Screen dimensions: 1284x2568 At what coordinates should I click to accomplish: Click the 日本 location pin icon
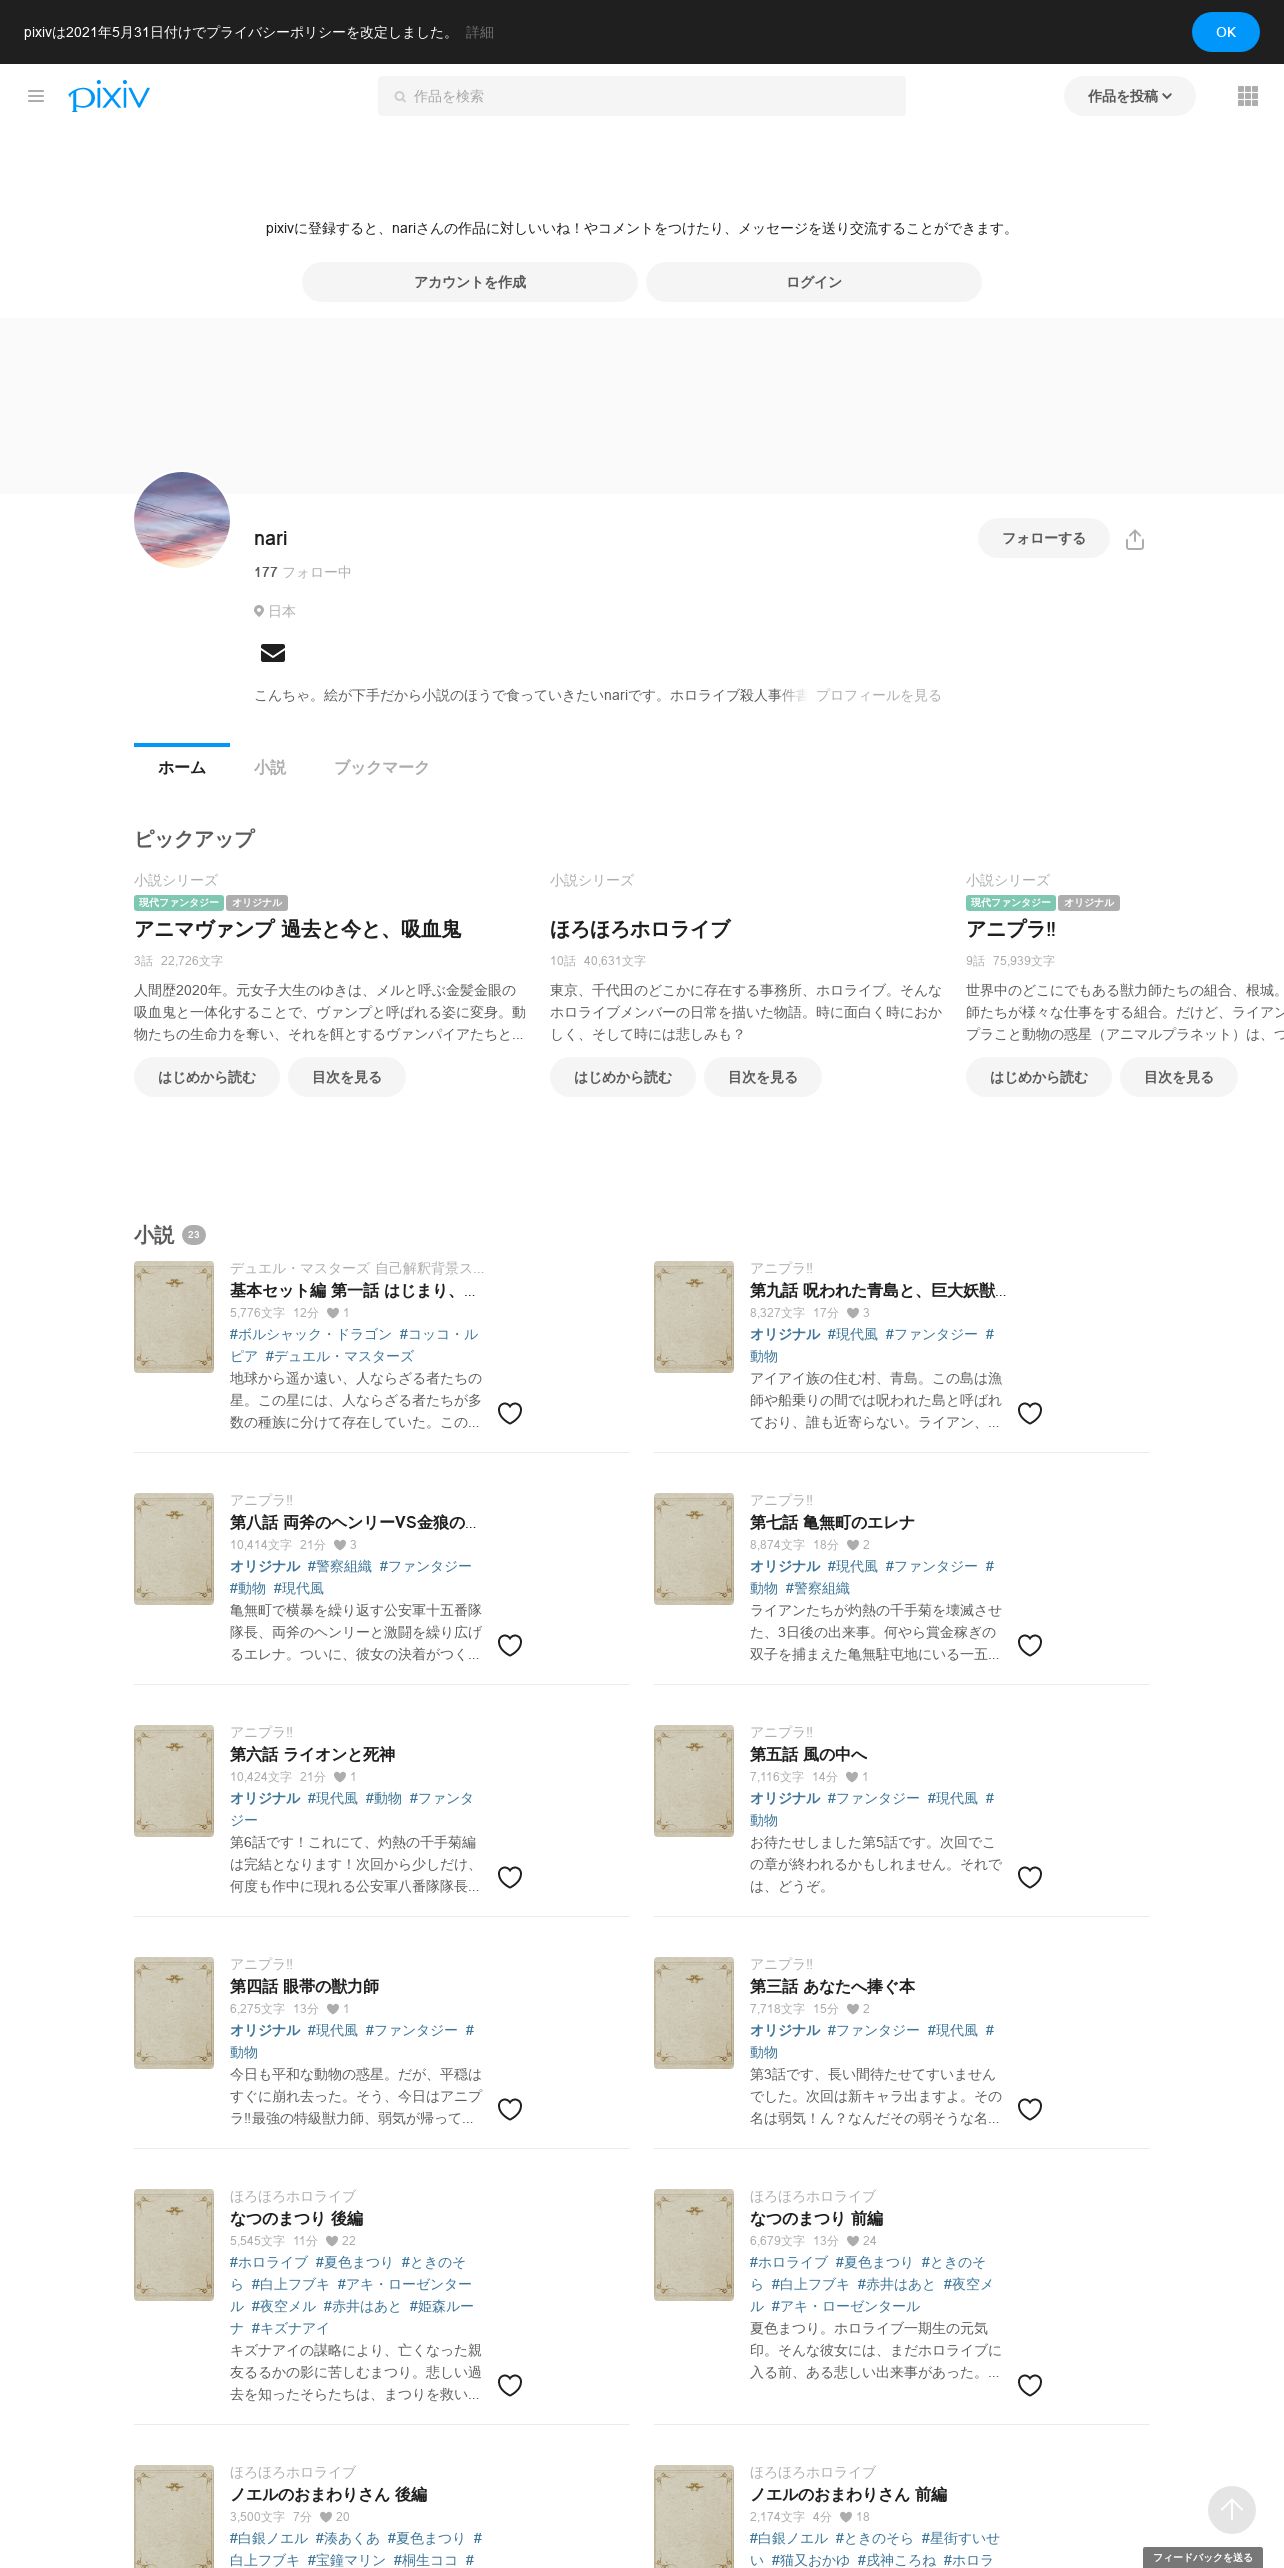click(259, 611)
